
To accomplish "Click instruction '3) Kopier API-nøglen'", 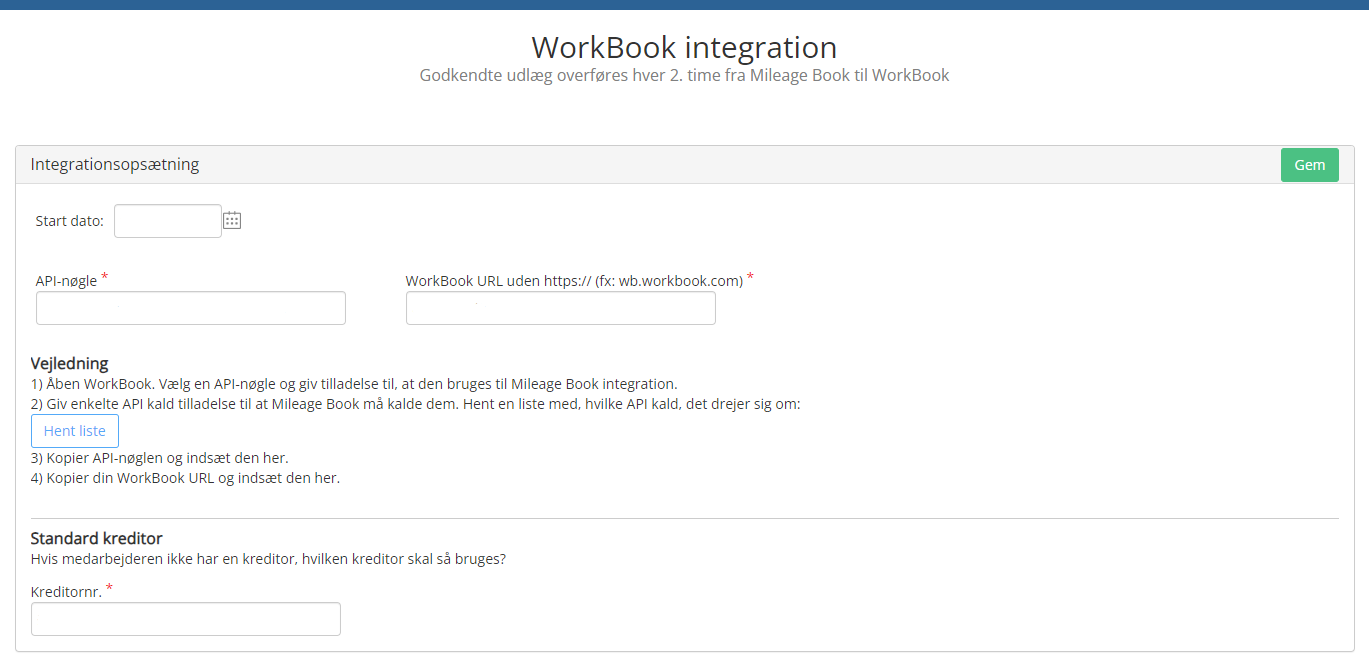I will (x=160, y=458).
